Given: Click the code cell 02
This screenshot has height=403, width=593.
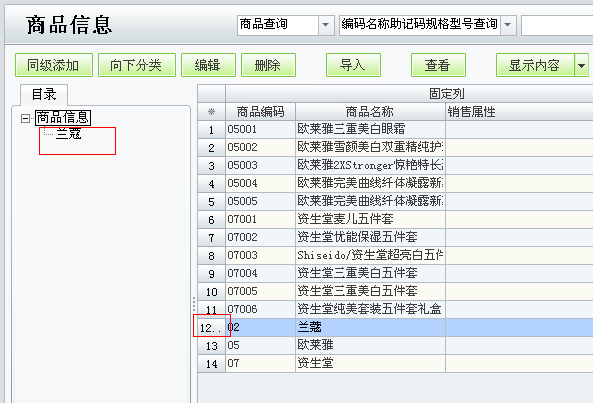Looking at the screenshot, I should pos(260,327).
